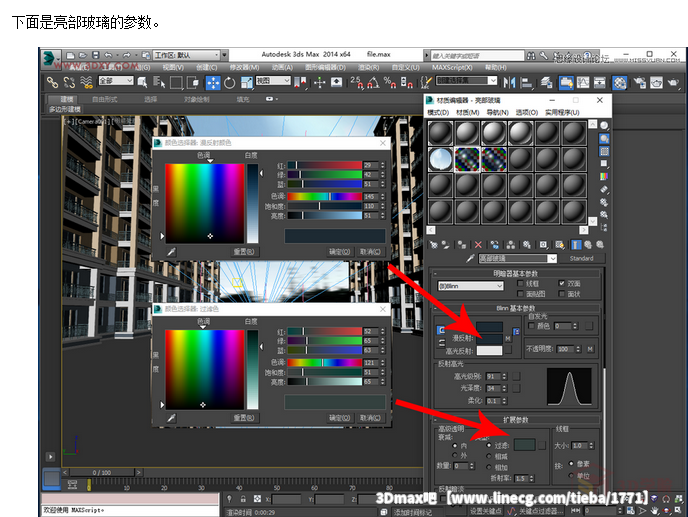The height and width of the screenshot is (517, 688).
Task: Open the 导航(N) menu in Material Editor
Action: coord(497,113)
